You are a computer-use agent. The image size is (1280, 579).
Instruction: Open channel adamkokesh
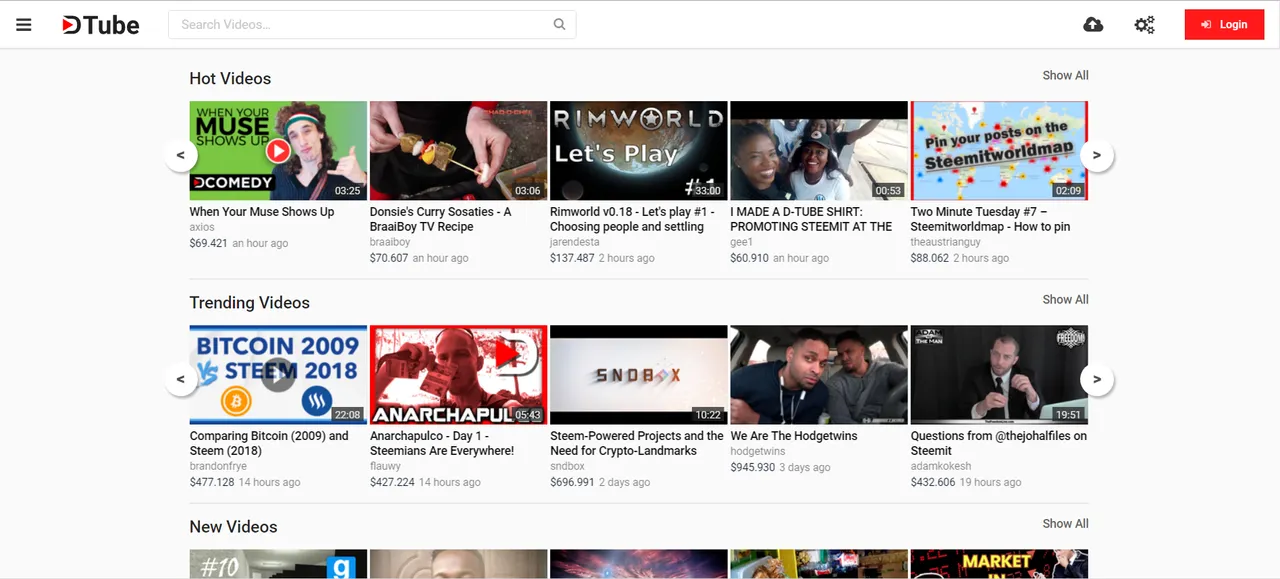pyautogui.click(x=941, y=466)
